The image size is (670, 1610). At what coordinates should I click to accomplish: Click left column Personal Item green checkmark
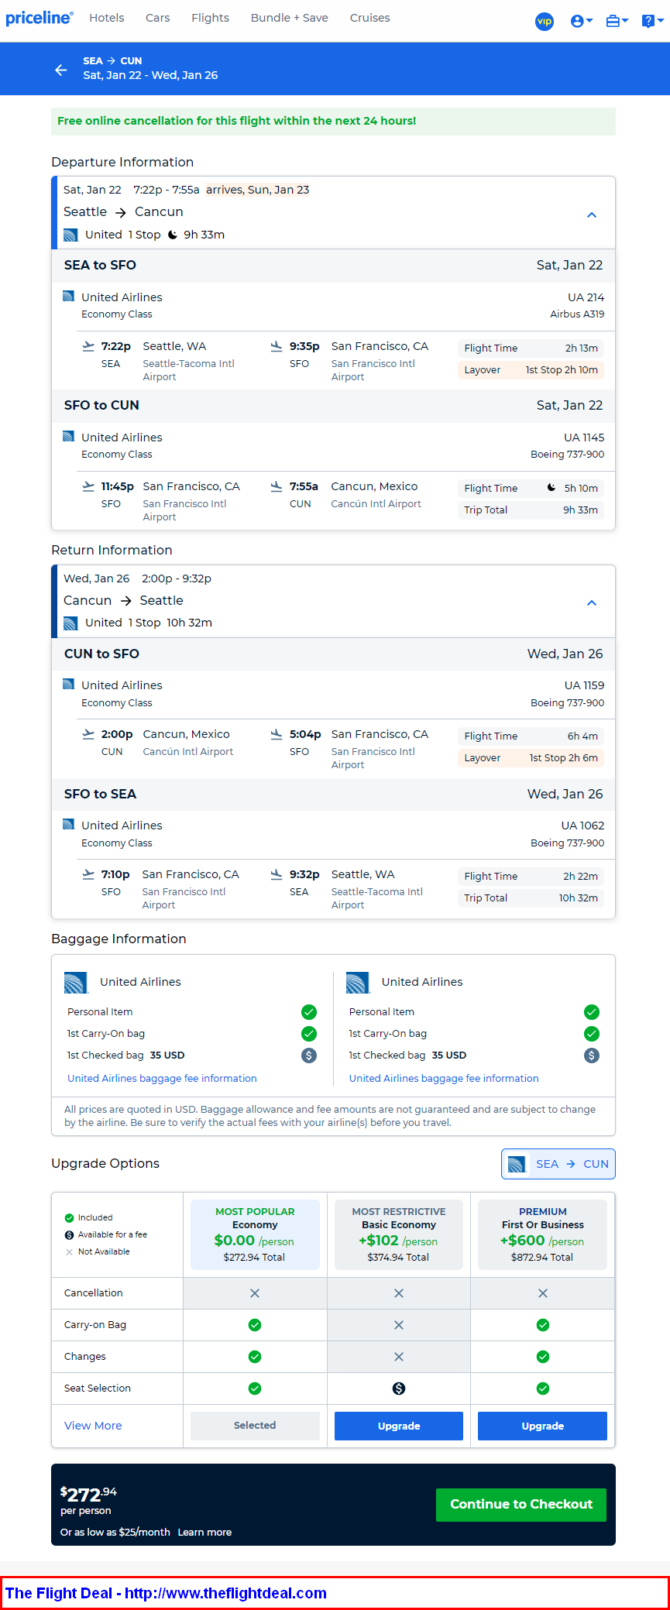[309, 1012]
